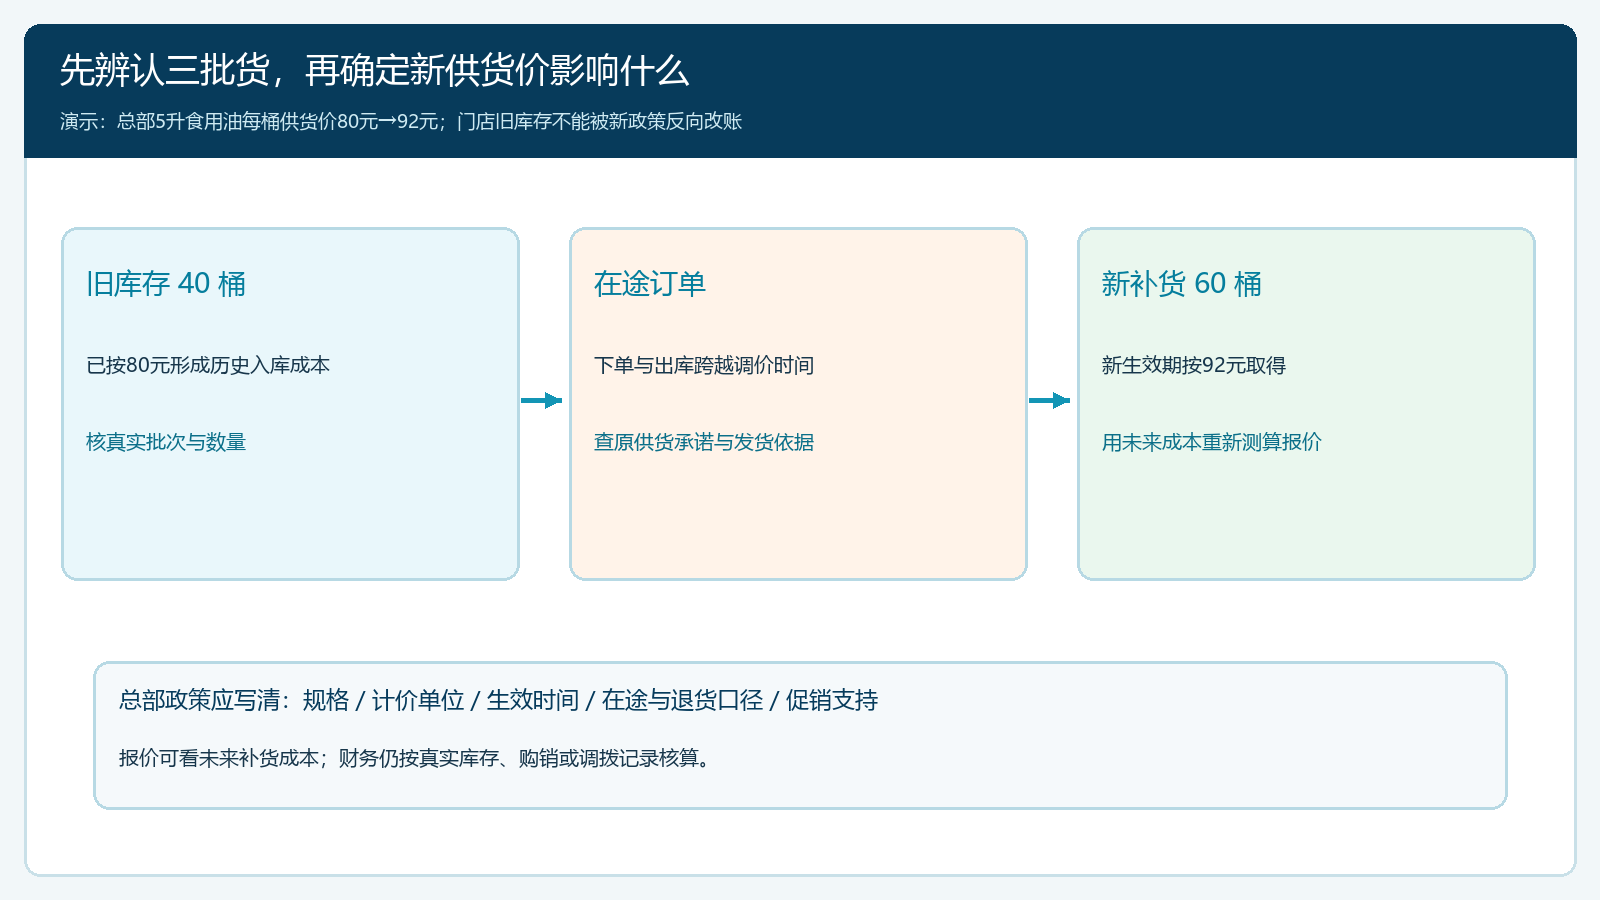This screenshot has height=900, width=1600.
Task: Click the heading "旧库存 40 桶"
Action: click(x=166, y=284)
